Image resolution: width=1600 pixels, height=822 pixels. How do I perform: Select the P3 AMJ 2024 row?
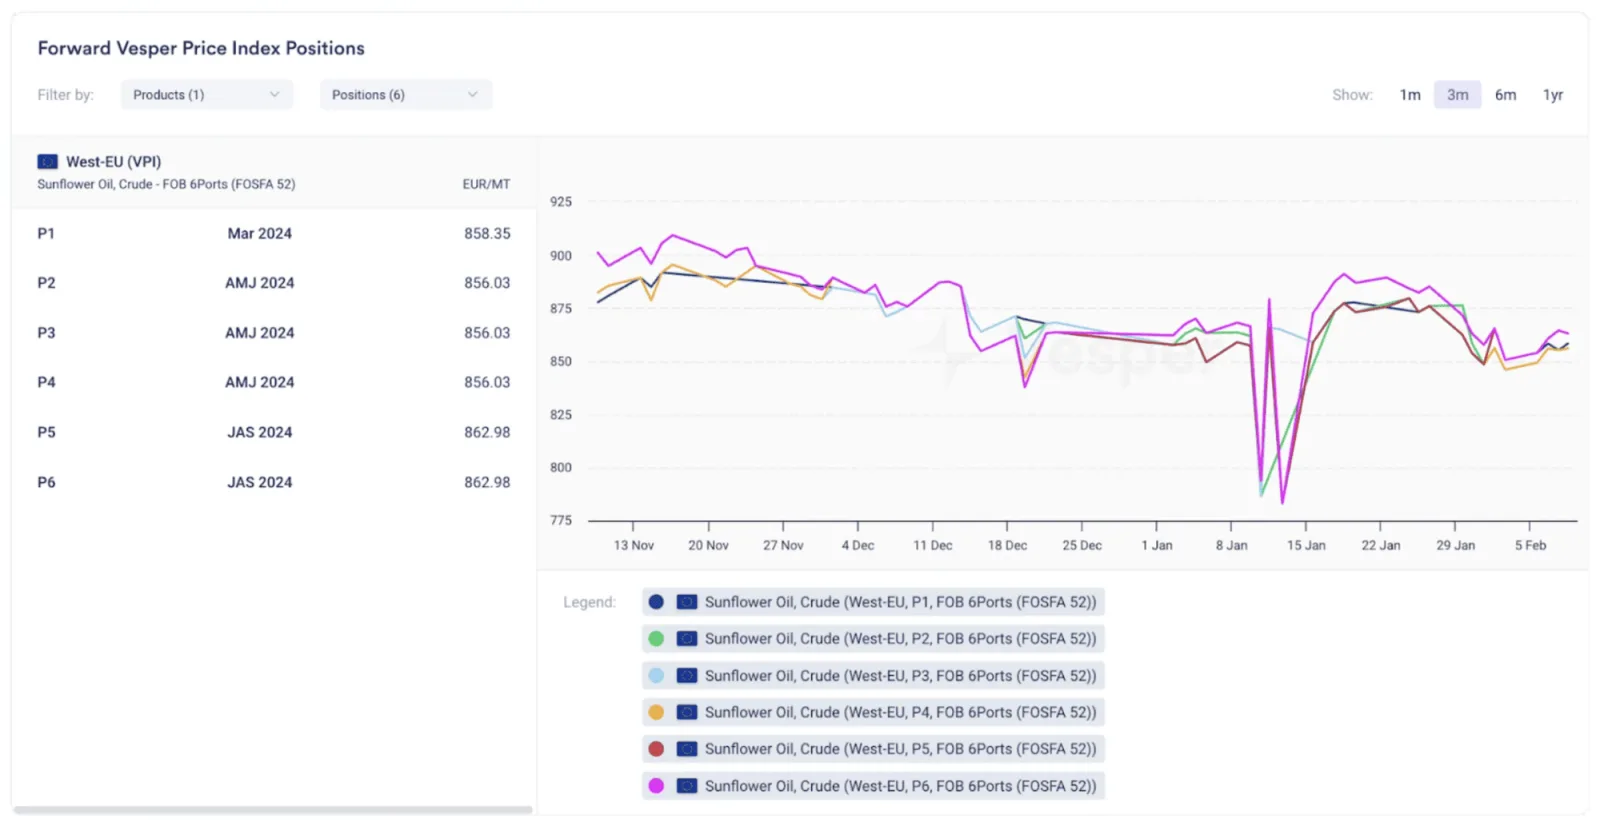point(274,333)
